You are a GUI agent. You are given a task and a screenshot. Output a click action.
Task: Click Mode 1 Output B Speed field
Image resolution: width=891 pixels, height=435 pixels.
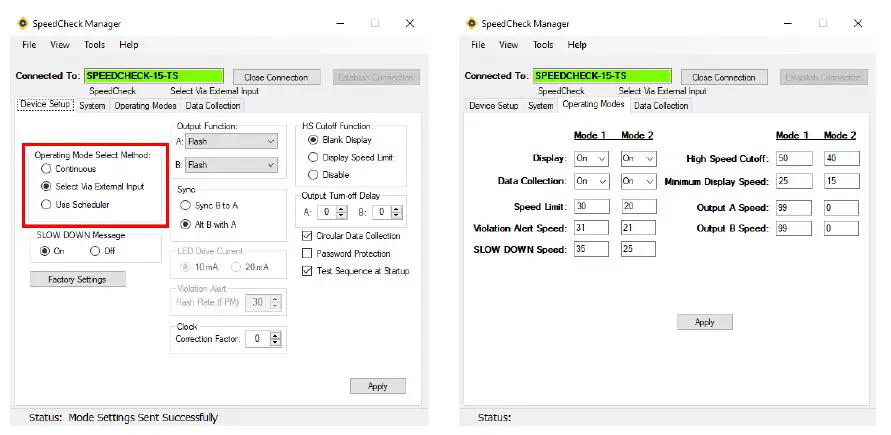(794, 228)
